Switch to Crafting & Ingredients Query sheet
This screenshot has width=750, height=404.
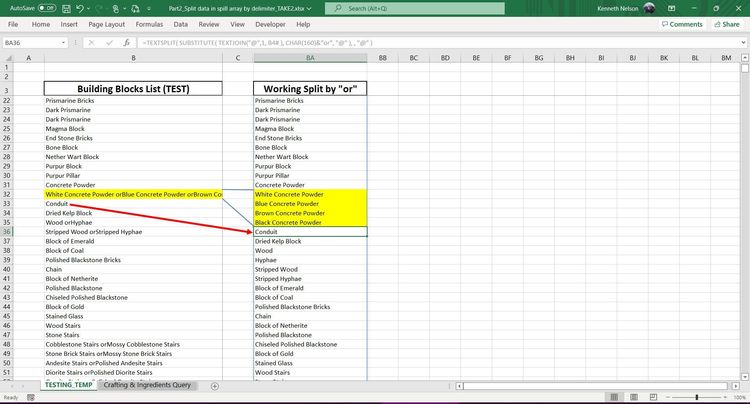147,385
